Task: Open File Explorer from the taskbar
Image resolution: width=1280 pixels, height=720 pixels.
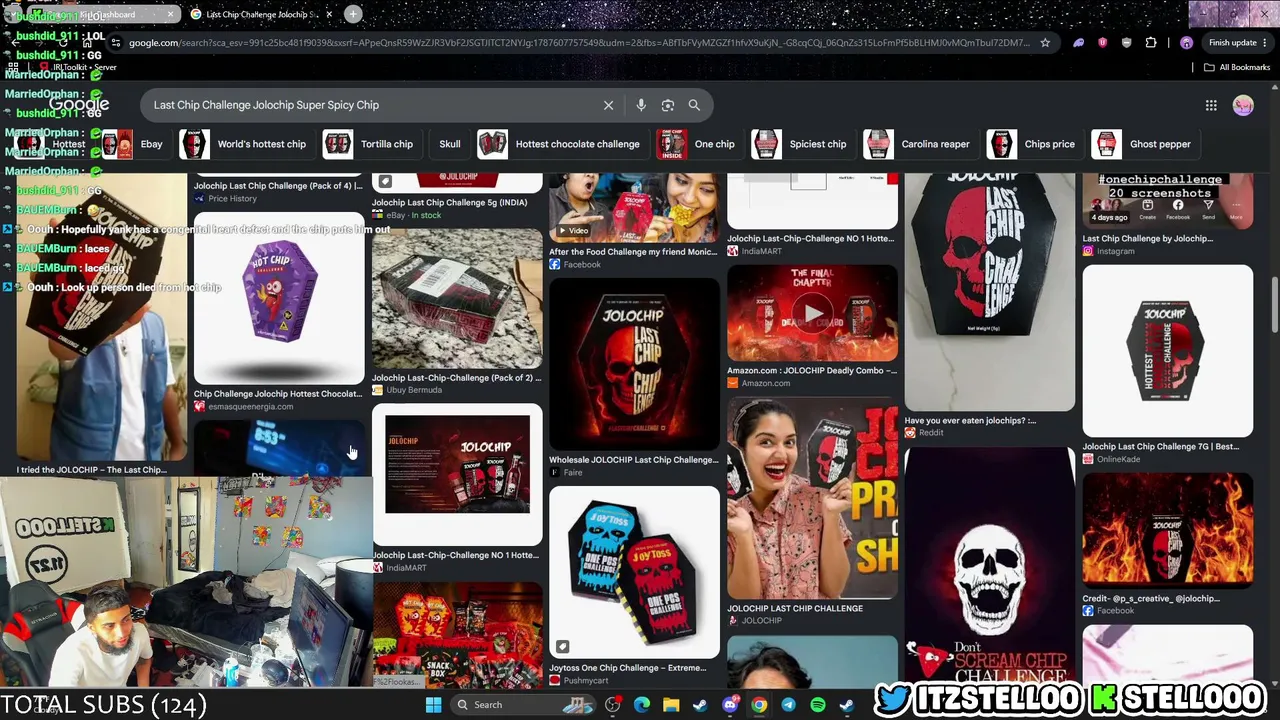Action: [x=671, y=705]
